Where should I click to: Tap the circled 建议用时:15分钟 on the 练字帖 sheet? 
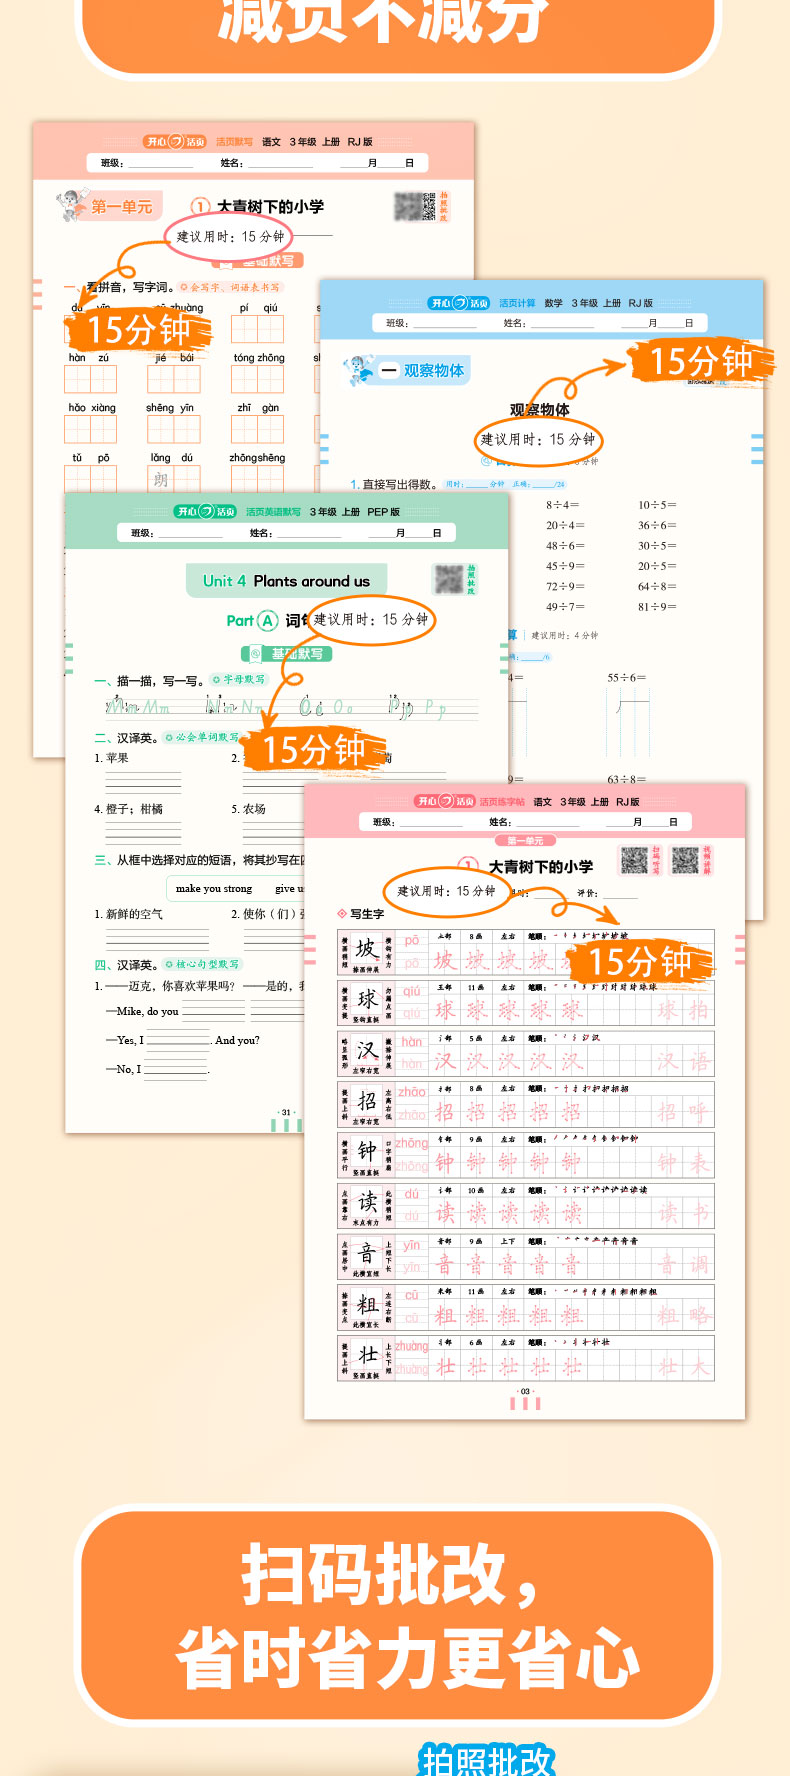click(x=446, y=891)
